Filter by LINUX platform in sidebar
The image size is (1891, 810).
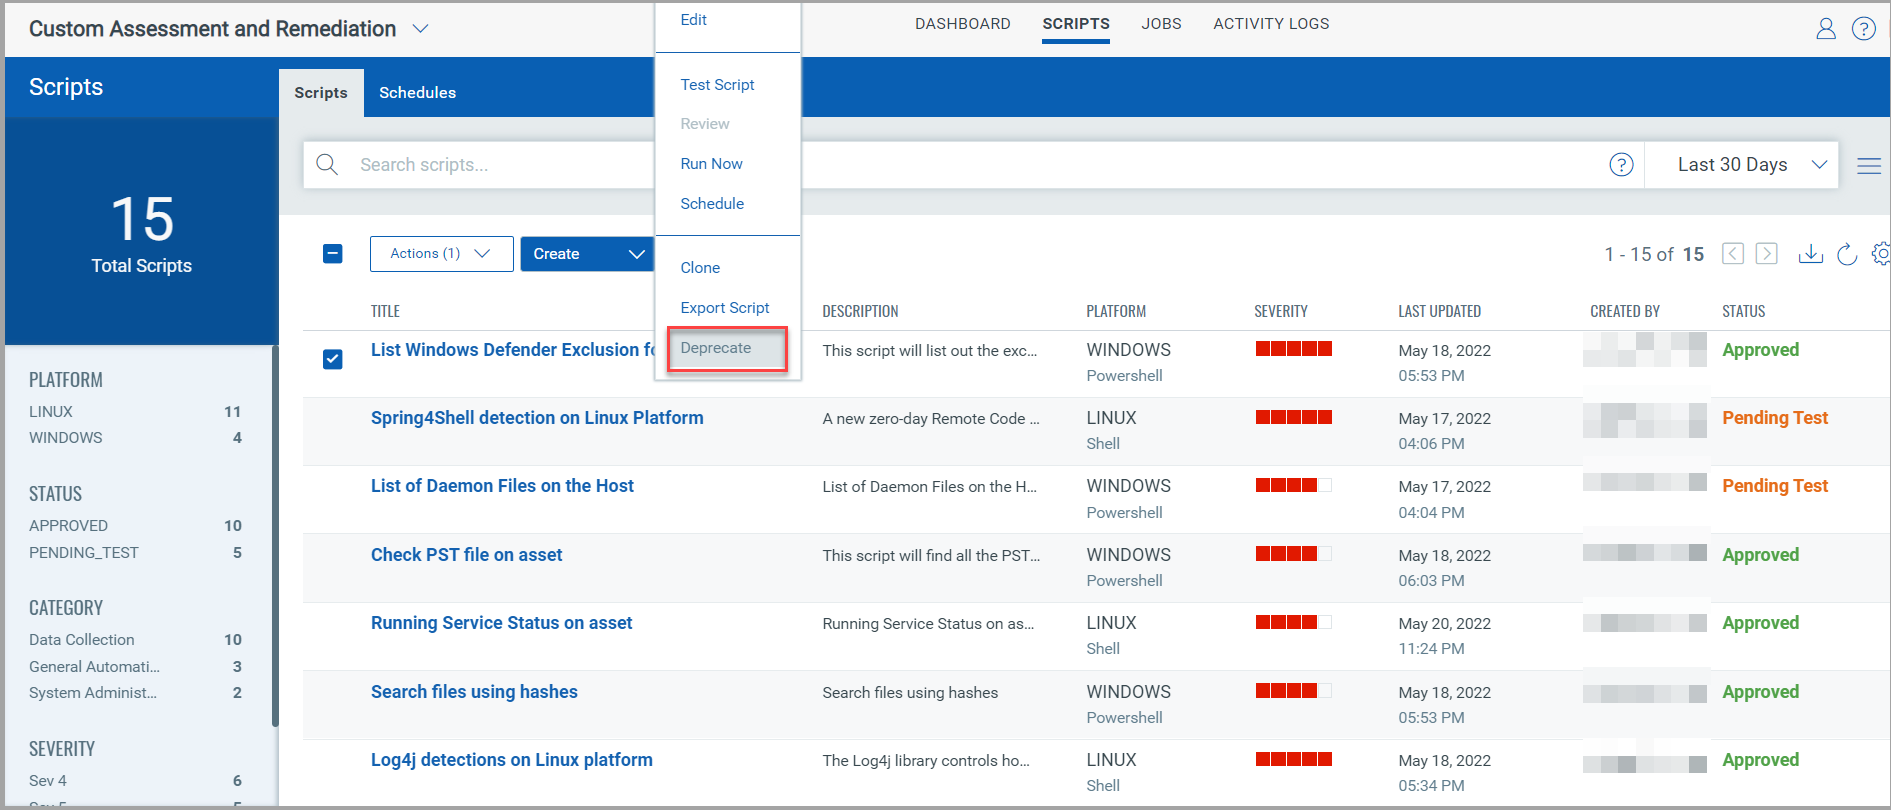pyautogui.click(x=51, y=412)
